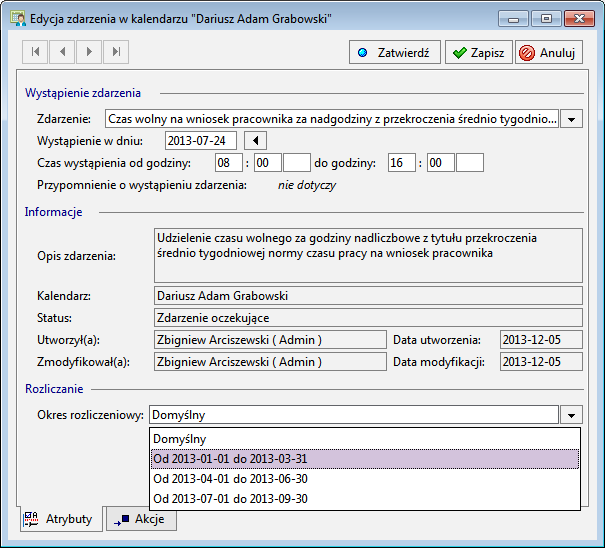Image resolution: width=605 pixels, height=548 pixels.
Task: Click the previous record arrow
Action: click(62, 52)
